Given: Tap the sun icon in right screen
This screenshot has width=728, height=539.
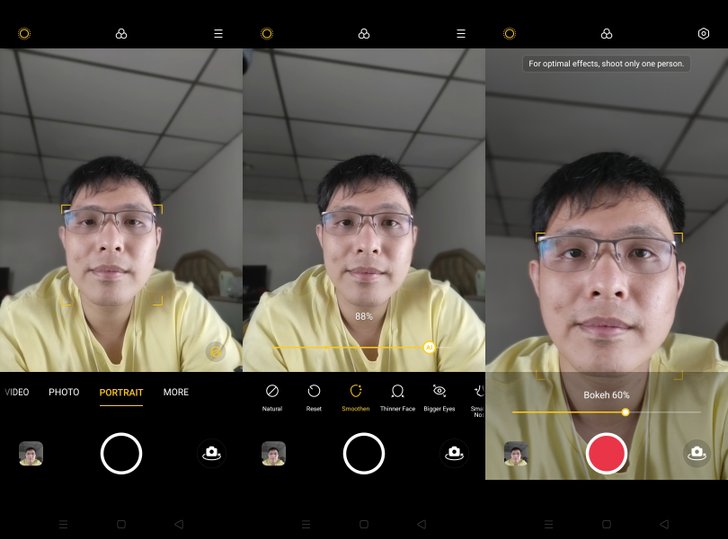Looking at the screenshot, I should tap(509, 33).
